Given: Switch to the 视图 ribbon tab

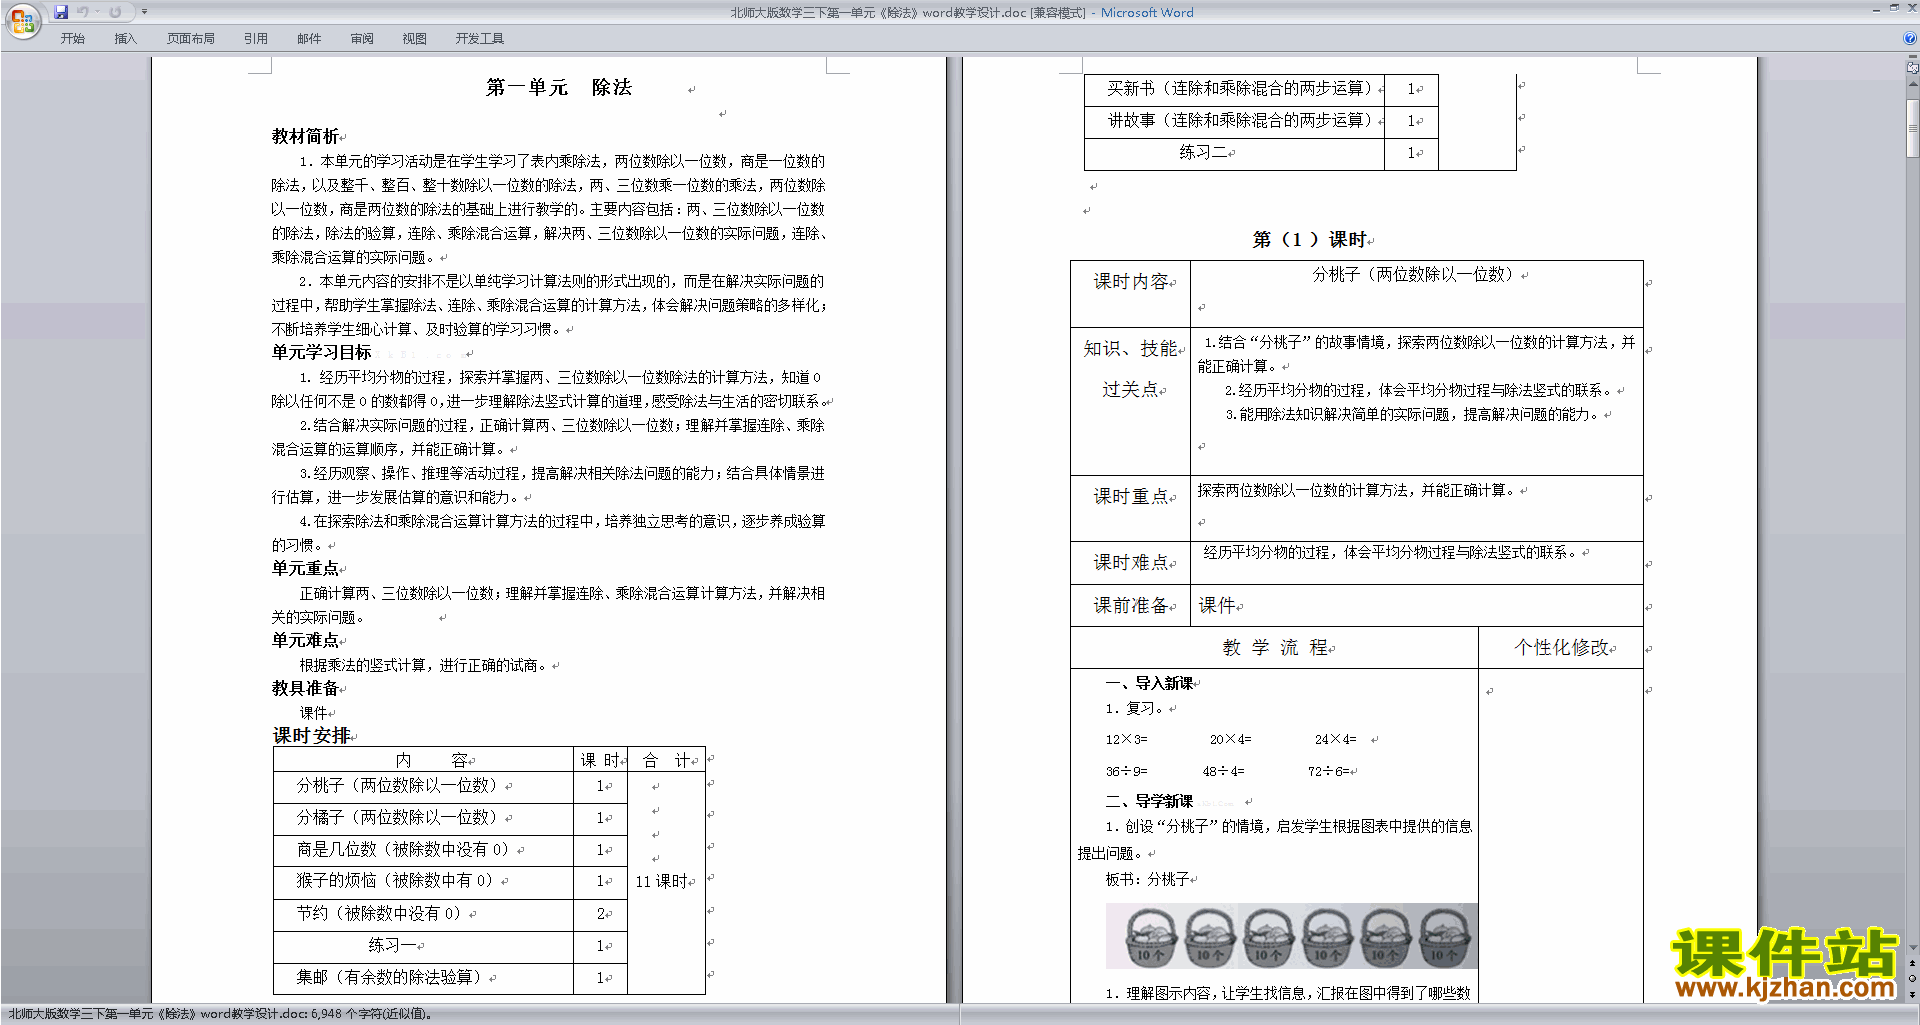Looking at the screenshot, I should [x=415, y=38].
